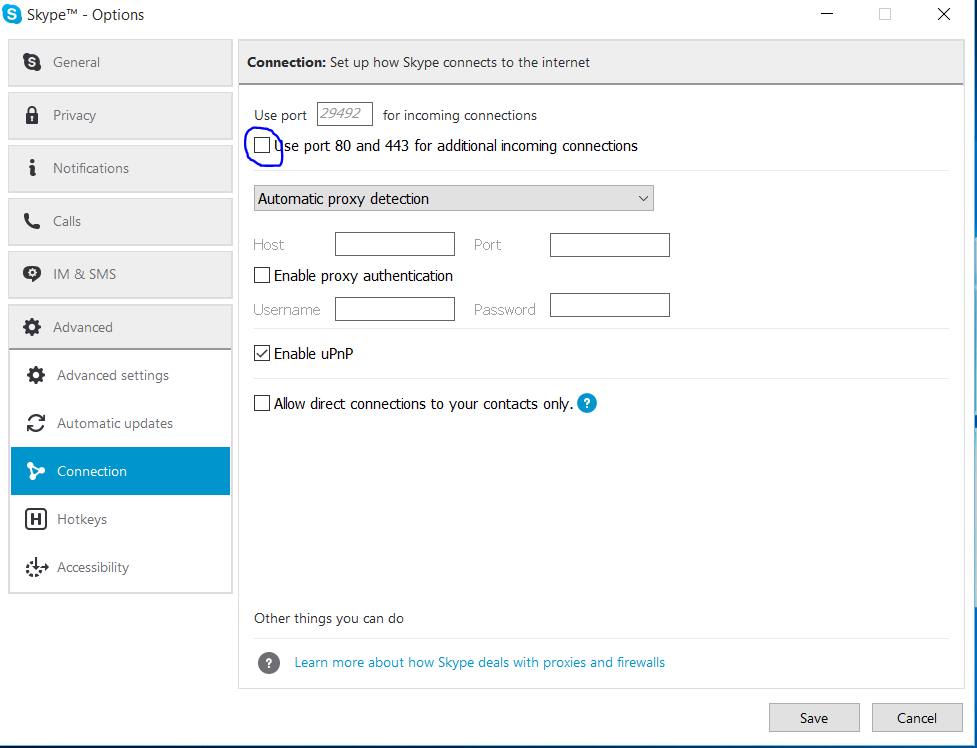This screenshot has width=977, height=748.
Task: Click the Notifications info icon
Action: (x=33, y=168)
